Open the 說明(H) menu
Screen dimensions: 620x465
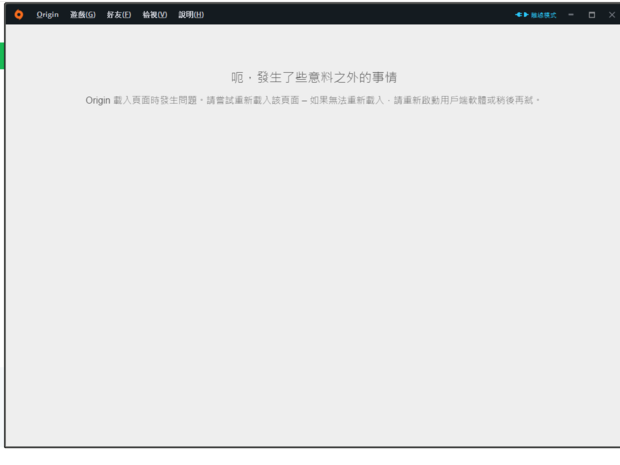click(191, 15)
